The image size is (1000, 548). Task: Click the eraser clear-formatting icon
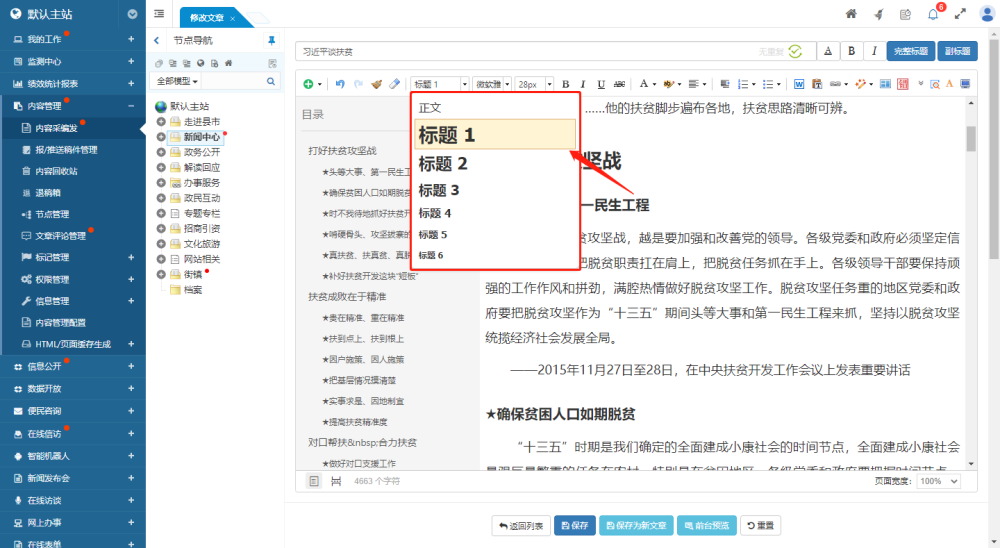pyautogui.click(x=394, y=84)
